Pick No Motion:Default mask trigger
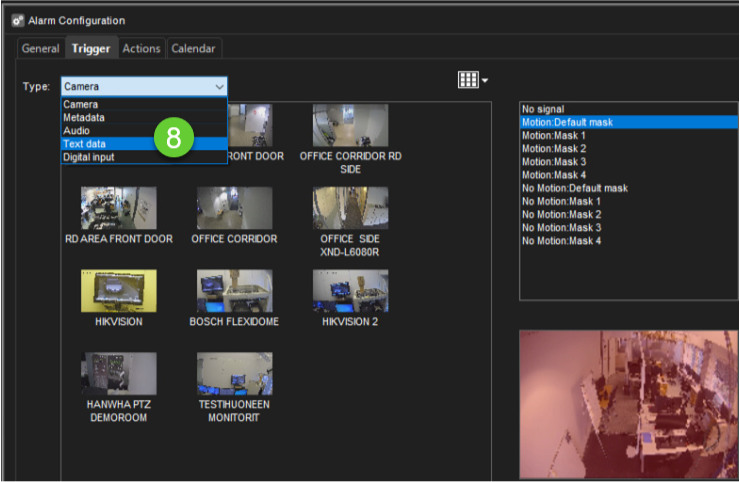 tap(574, 188)
